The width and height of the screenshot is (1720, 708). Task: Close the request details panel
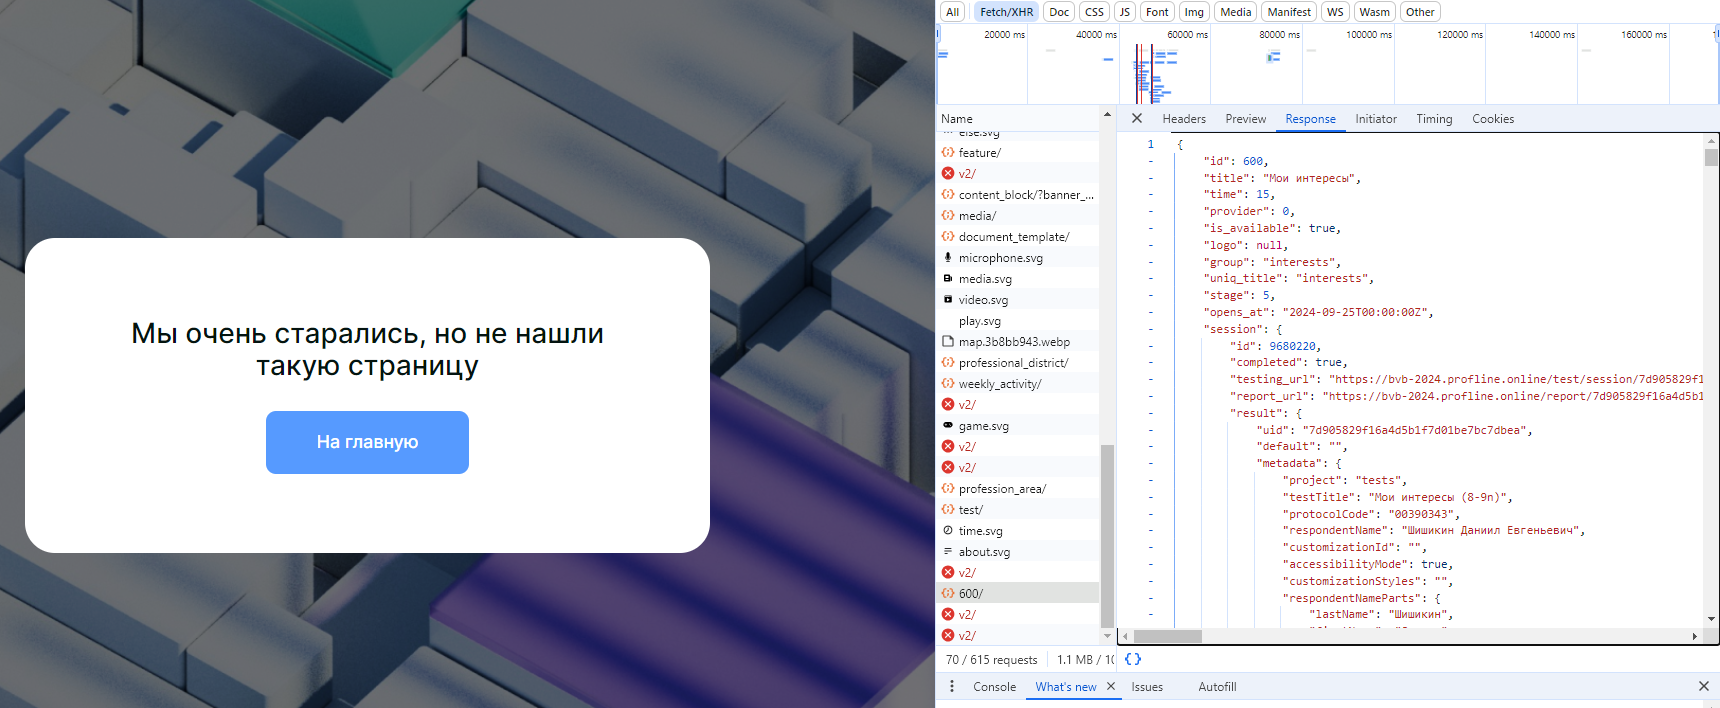point(1136,118)
